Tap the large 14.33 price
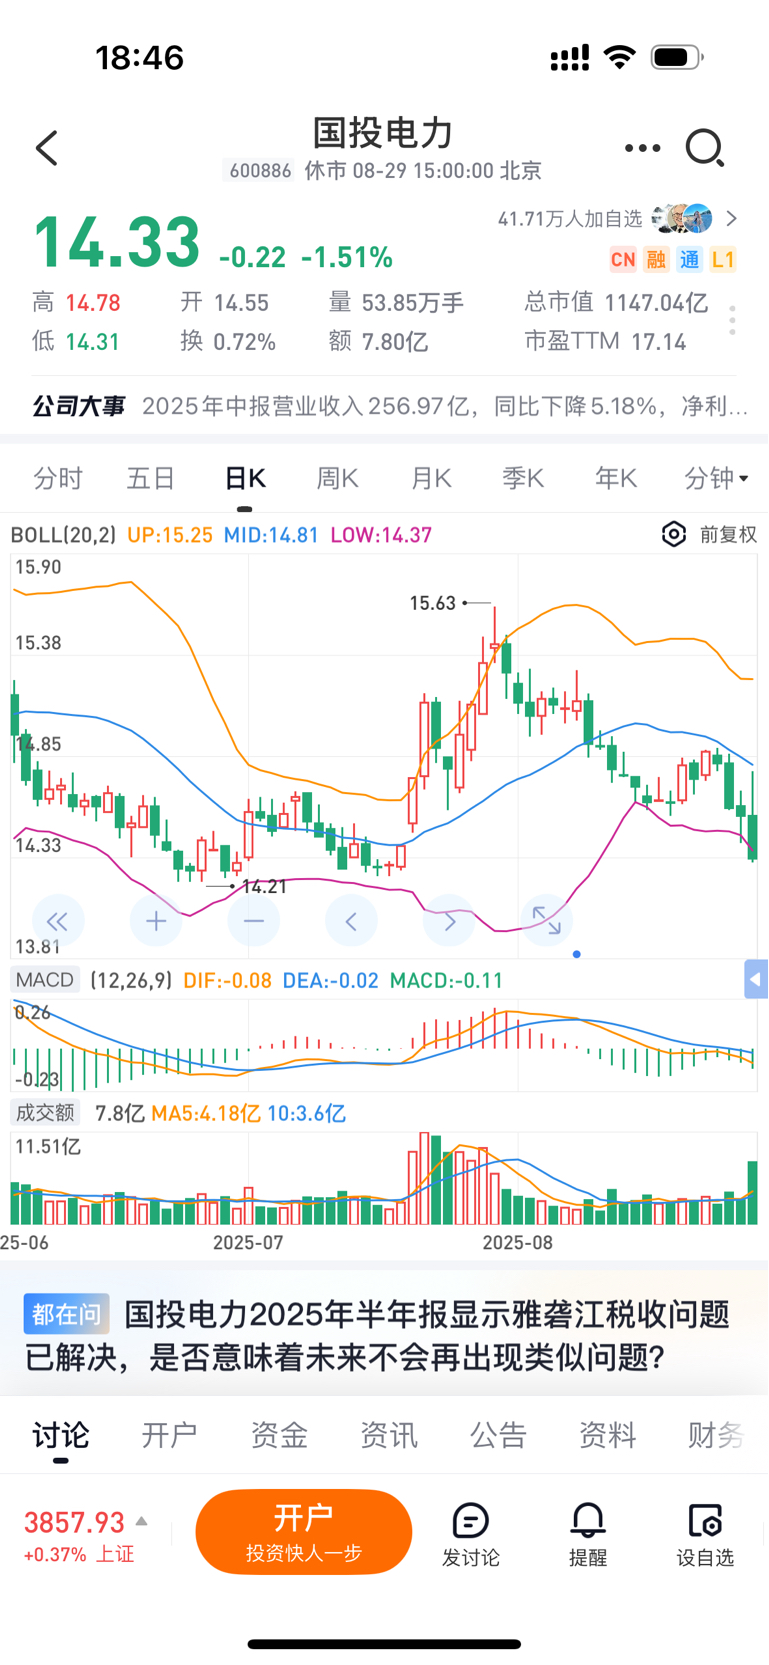Viewport: 769px width, 1665px height. pyautogui.click(x=117, y=243)
